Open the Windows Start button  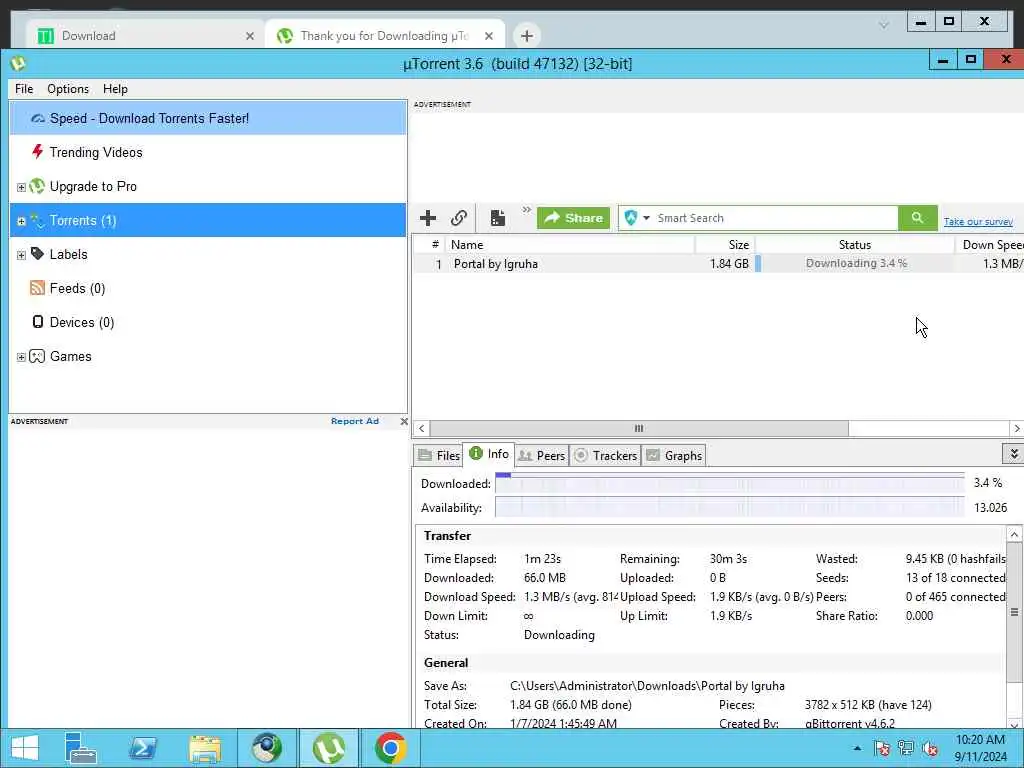pyautogui.click(x=25, y=748)
